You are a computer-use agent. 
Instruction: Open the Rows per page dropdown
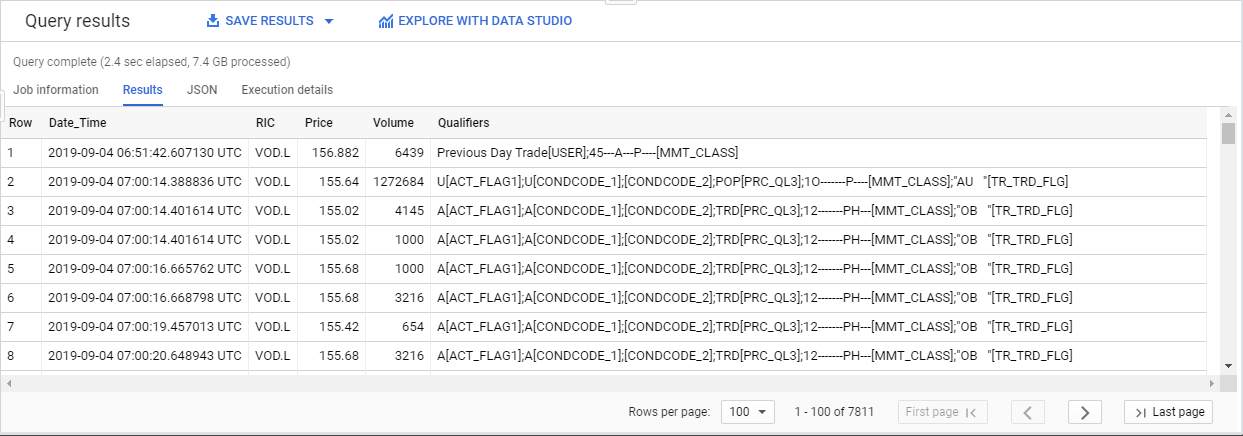point(749,412)
